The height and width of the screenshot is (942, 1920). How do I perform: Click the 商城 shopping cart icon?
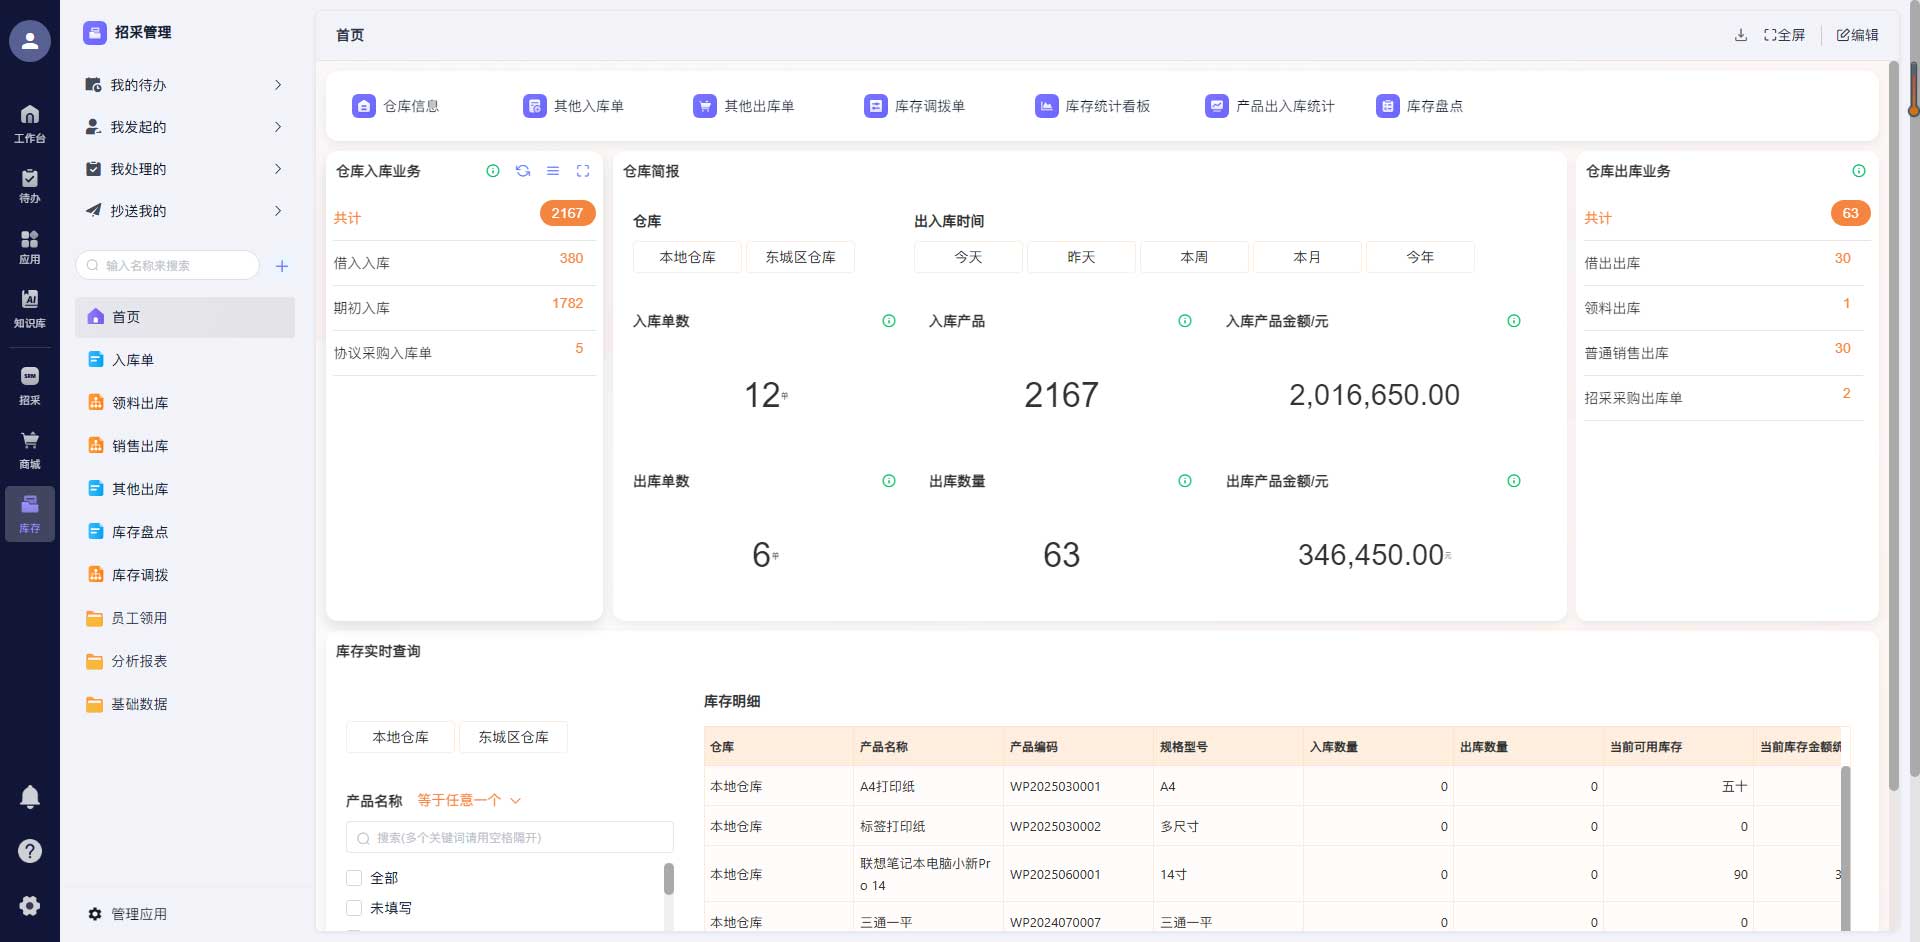coord(30,449)
